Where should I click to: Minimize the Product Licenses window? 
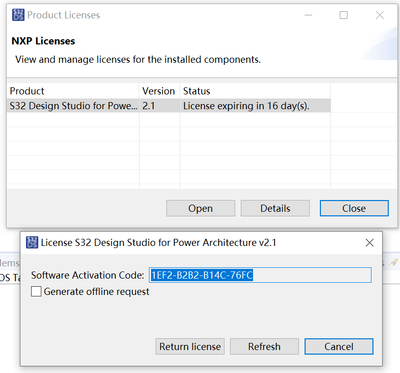click(x=308, y=15)
